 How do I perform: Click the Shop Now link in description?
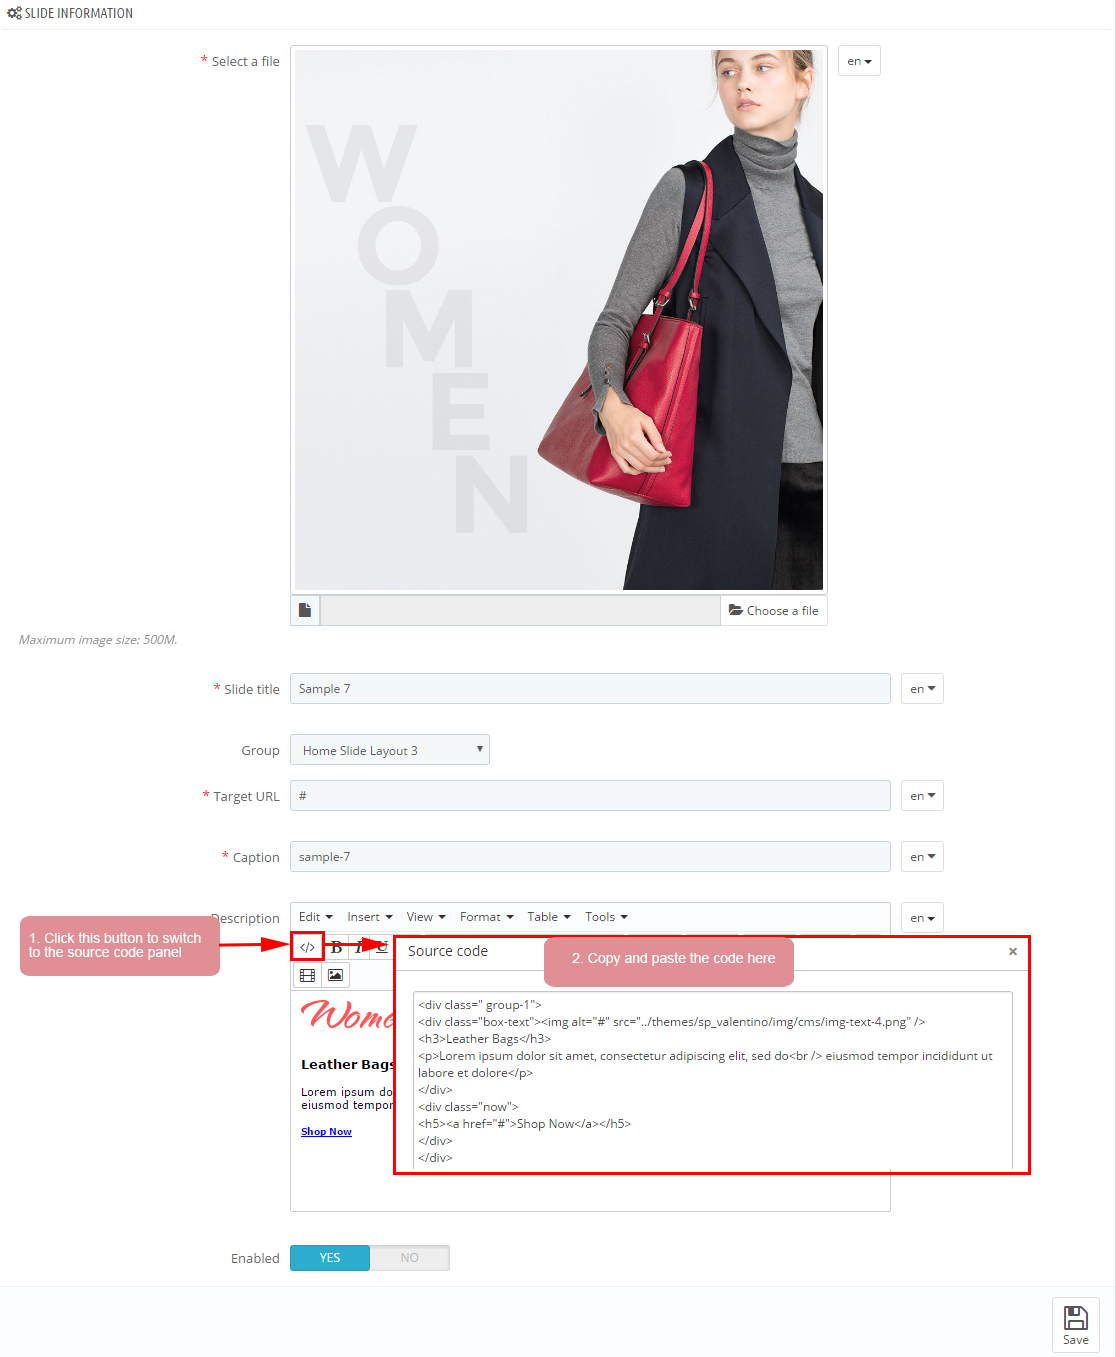click(x=326, y=1132)
